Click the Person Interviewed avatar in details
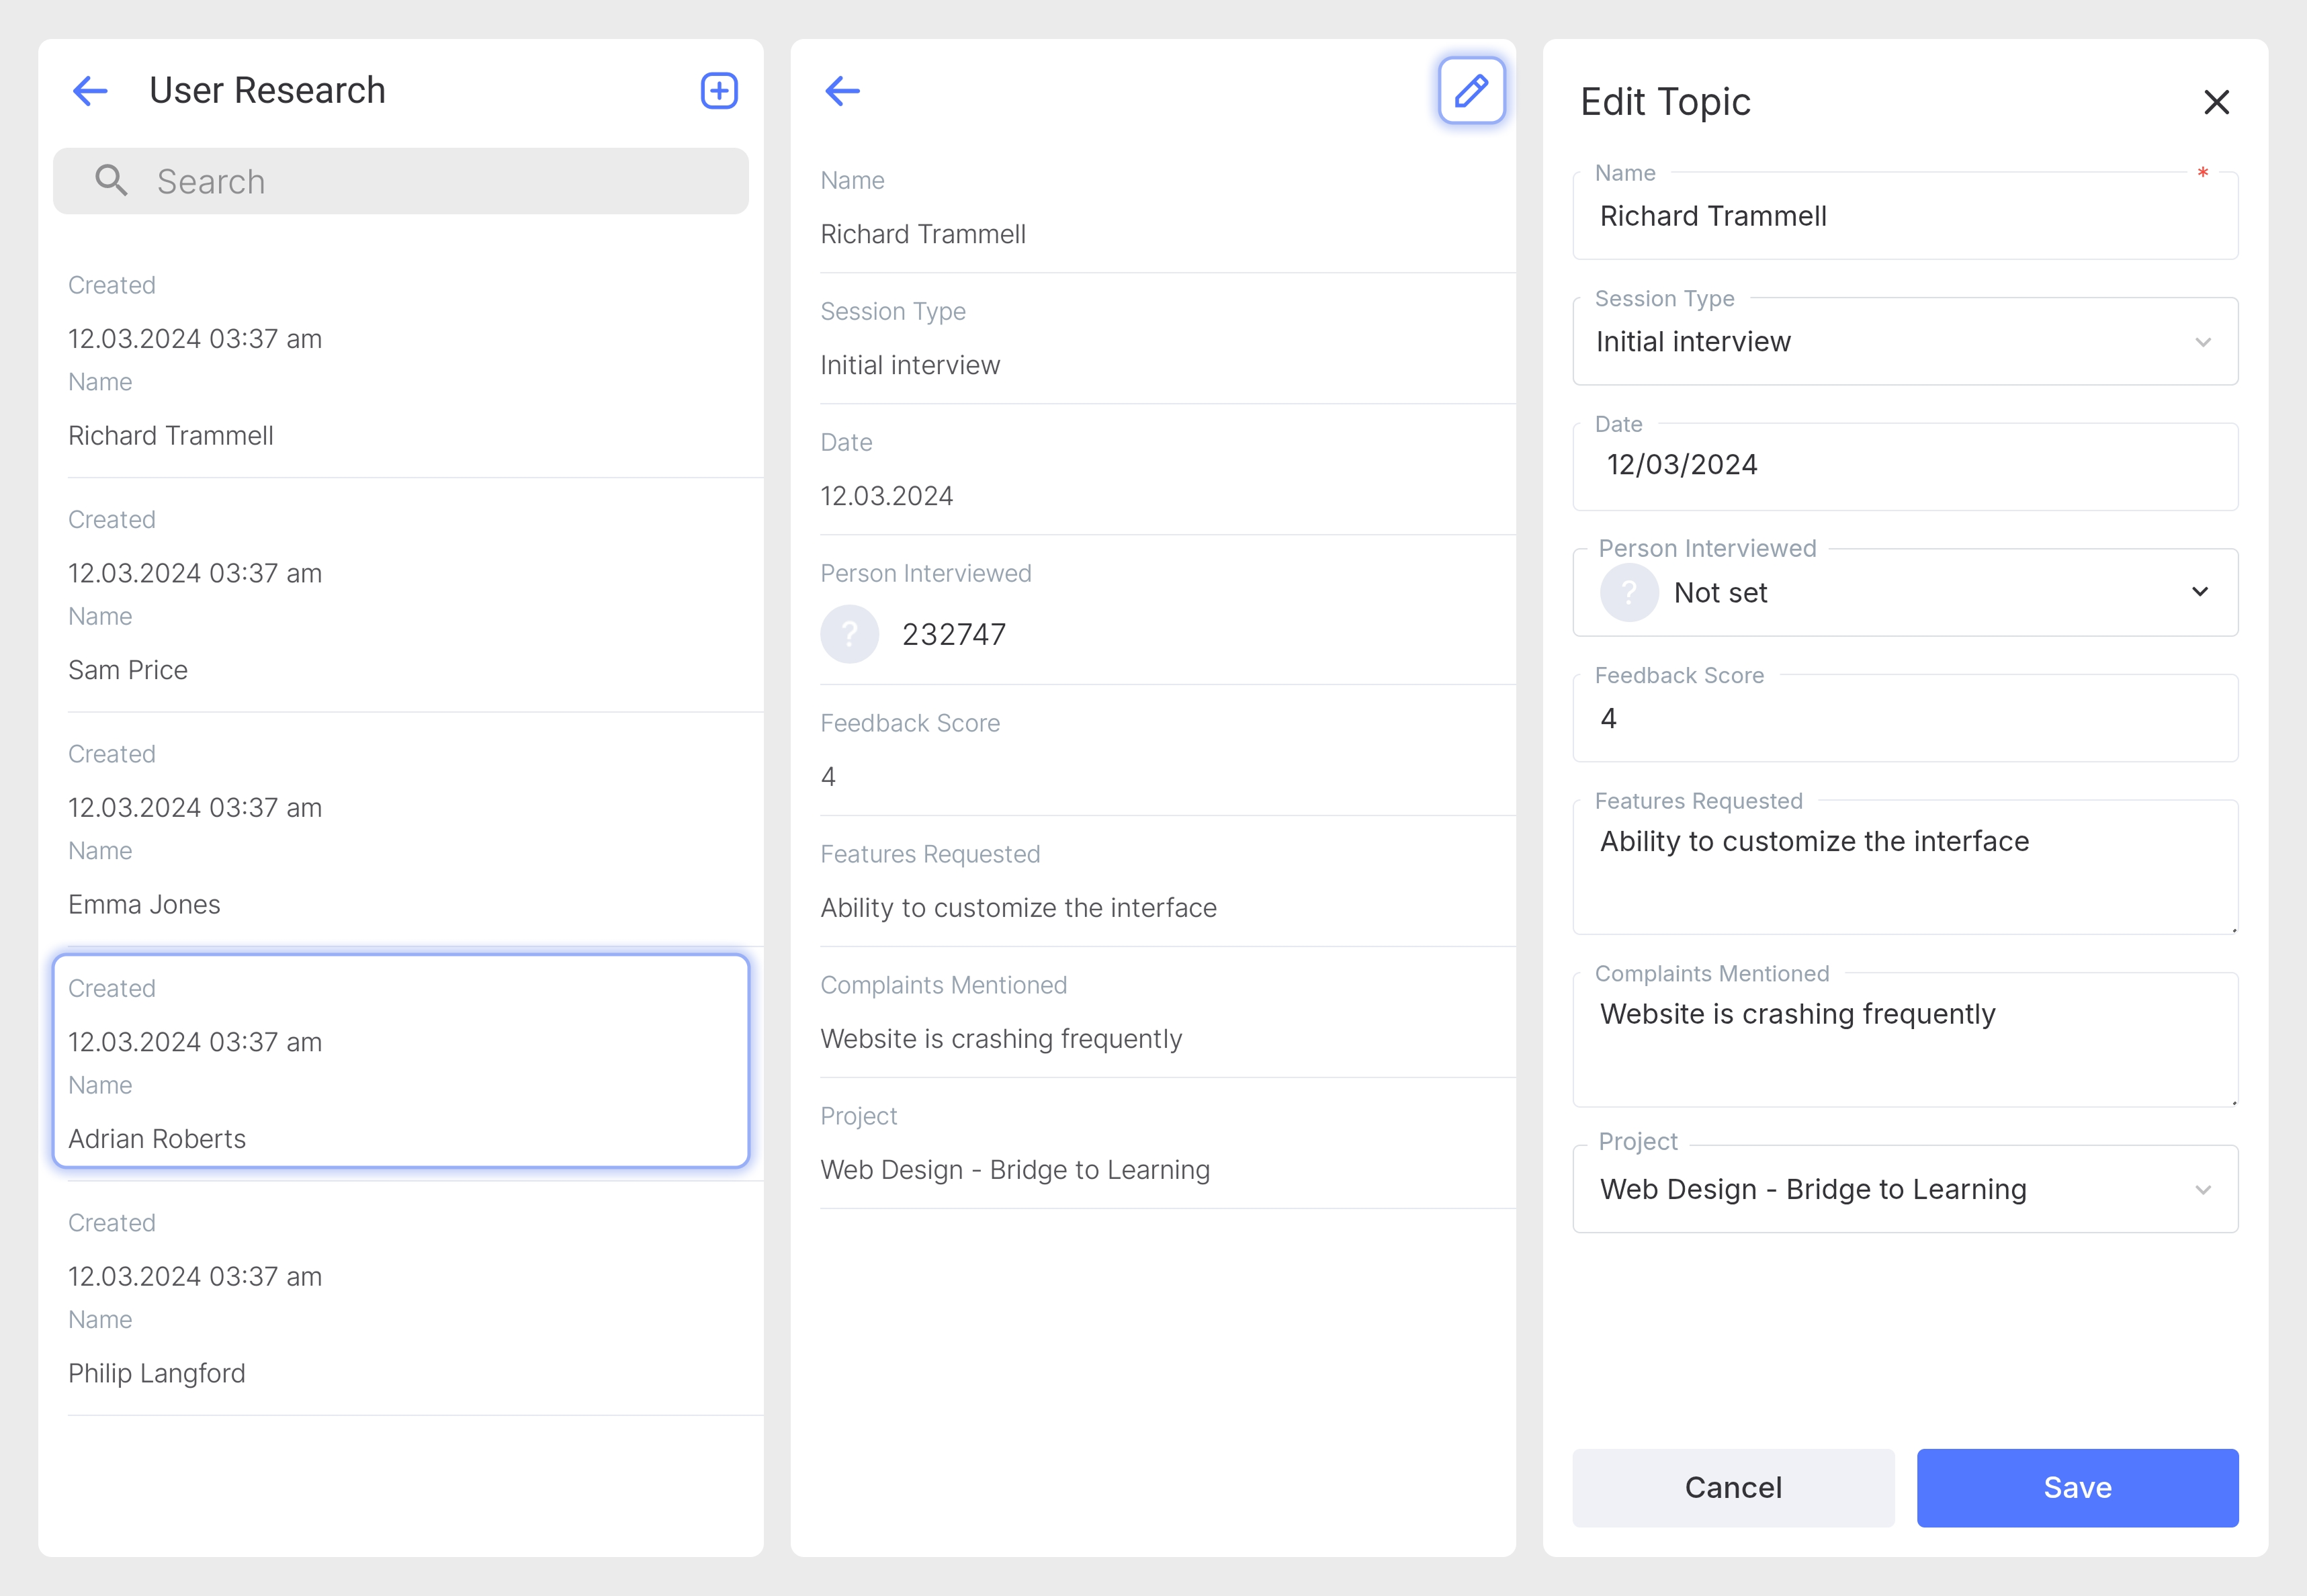Viewport: 2307px width, 1596px height. 849,634
